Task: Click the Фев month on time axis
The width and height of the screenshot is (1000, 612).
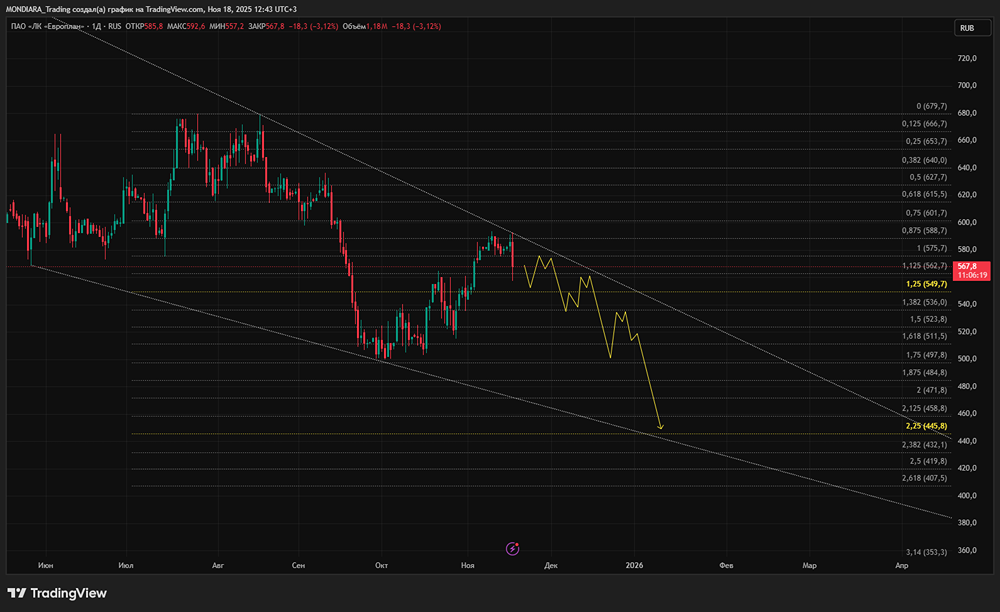Action: pyautogui.click(x=726, y=565)
